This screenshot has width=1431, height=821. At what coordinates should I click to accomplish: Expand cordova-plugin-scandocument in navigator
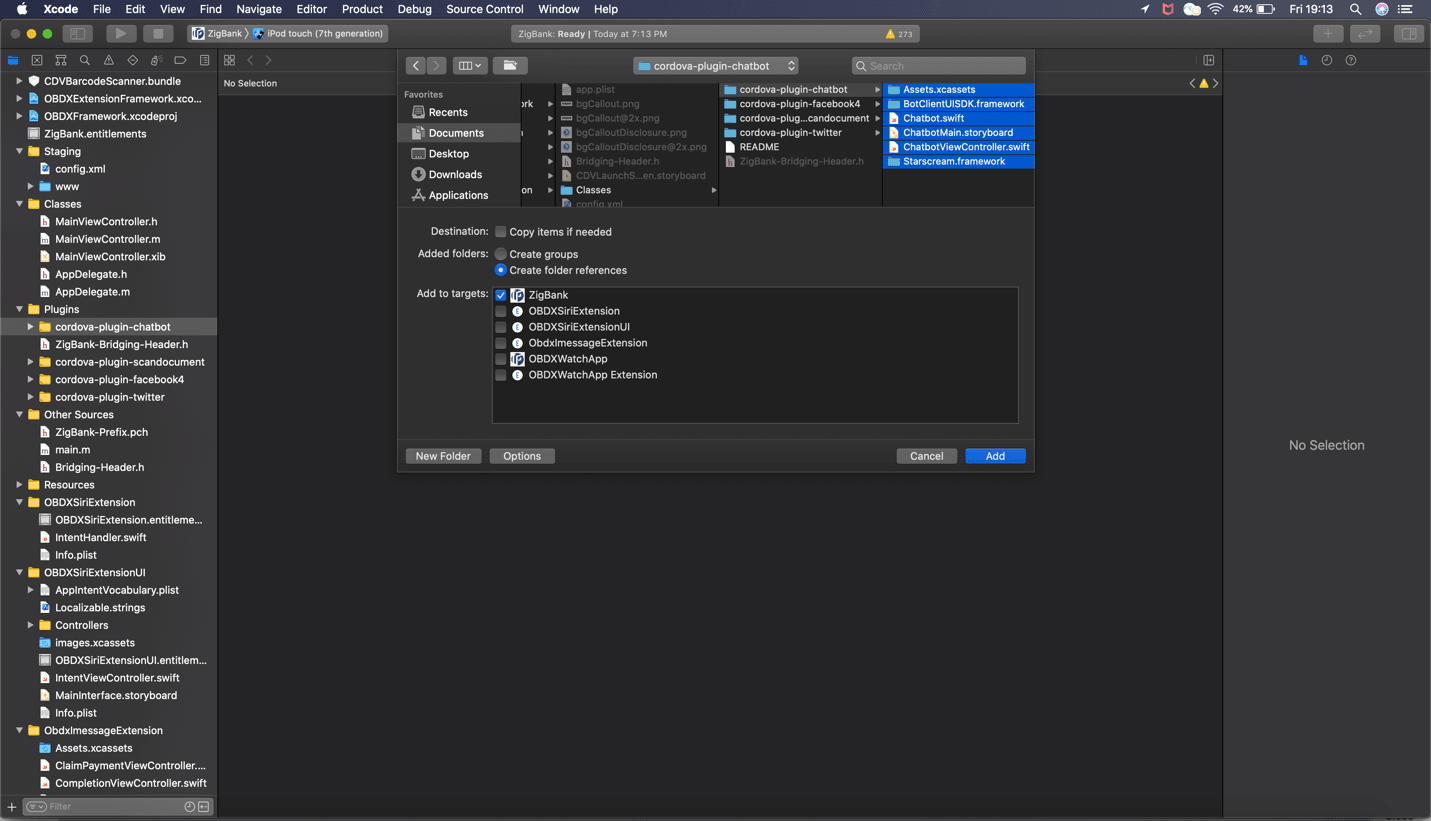tap(31, 362)
